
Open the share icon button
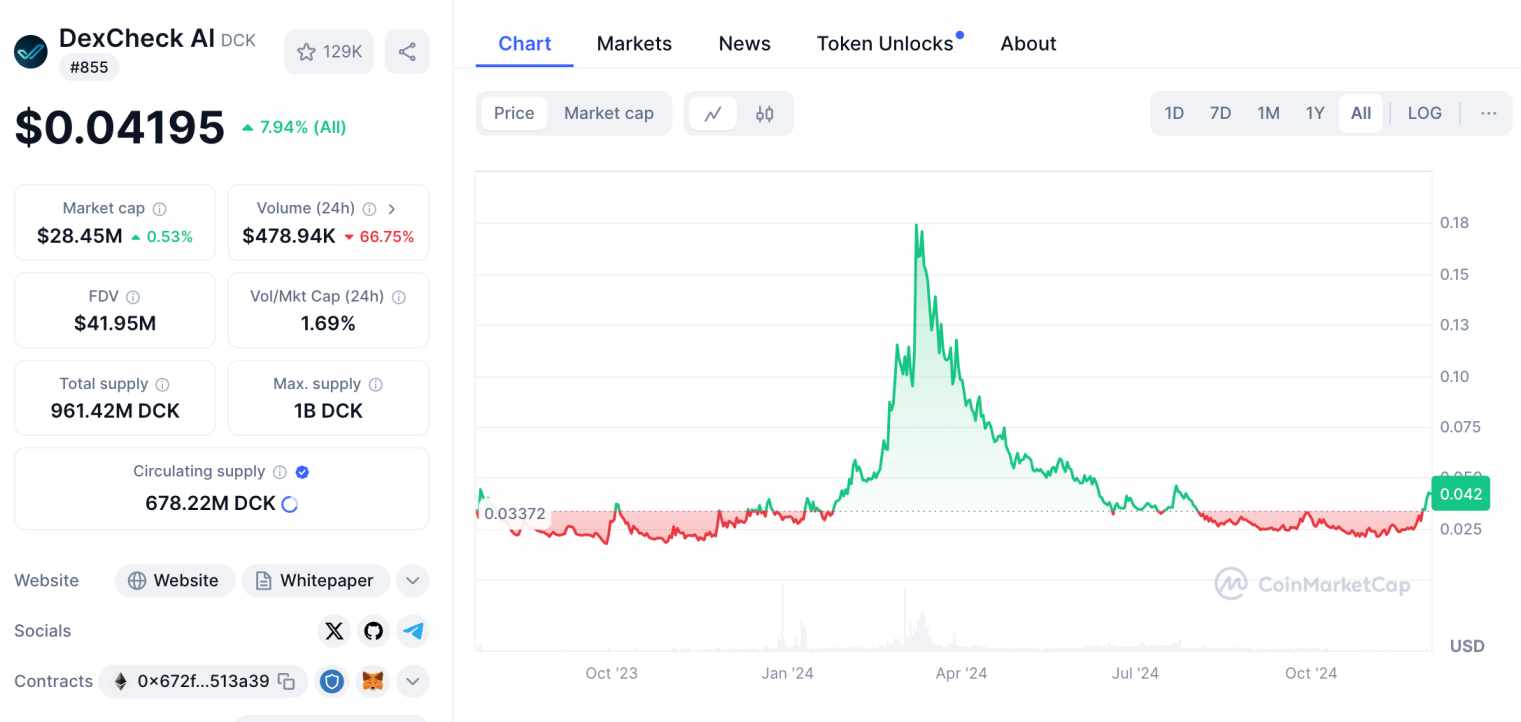[x=407, y=52]
